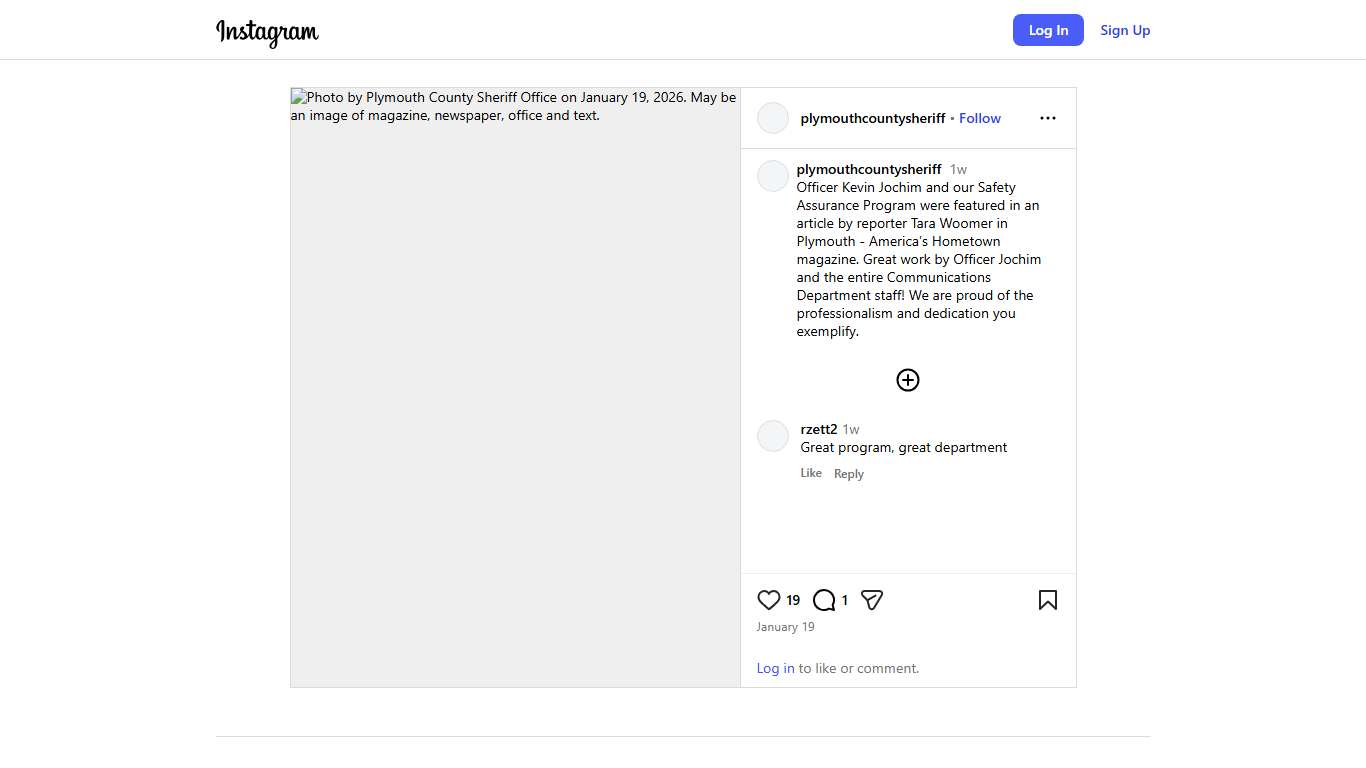
Task: Click the header plymouthcountysheriff profile avatar
Action: [x=773, y=118]
